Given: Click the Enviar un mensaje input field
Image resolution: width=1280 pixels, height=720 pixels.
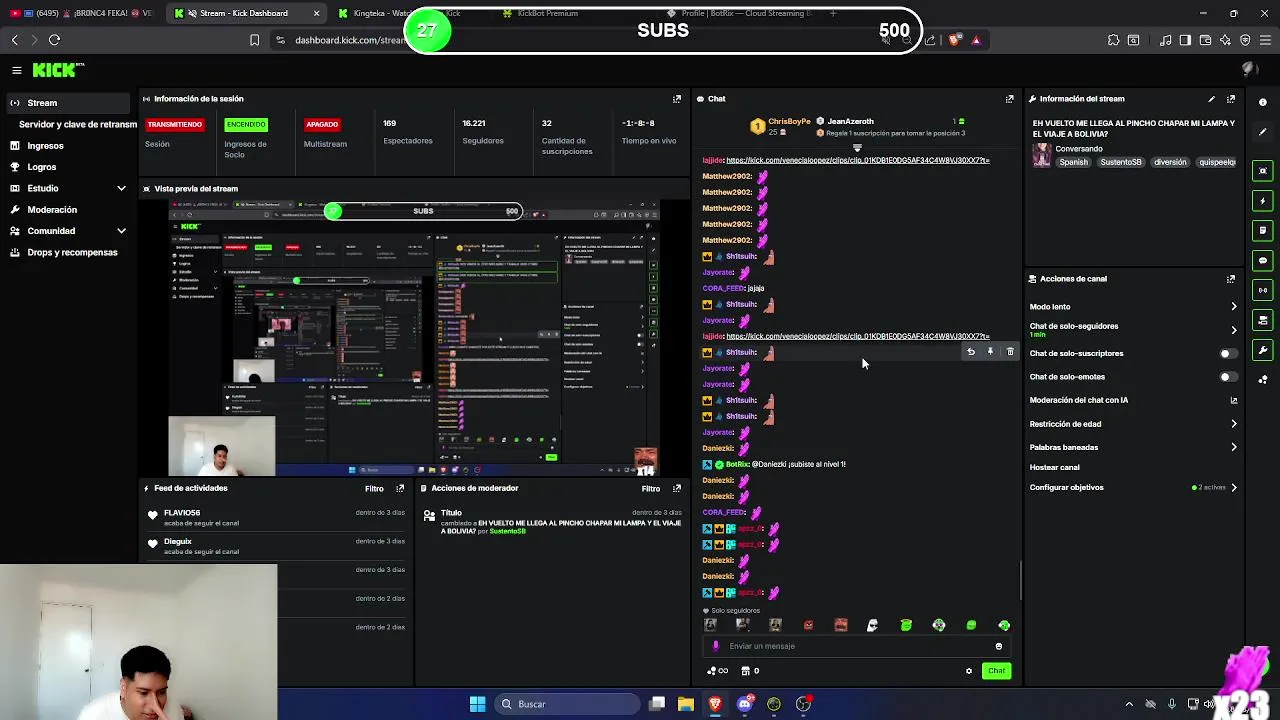Looking at the screenshot, I should (855, 646).
